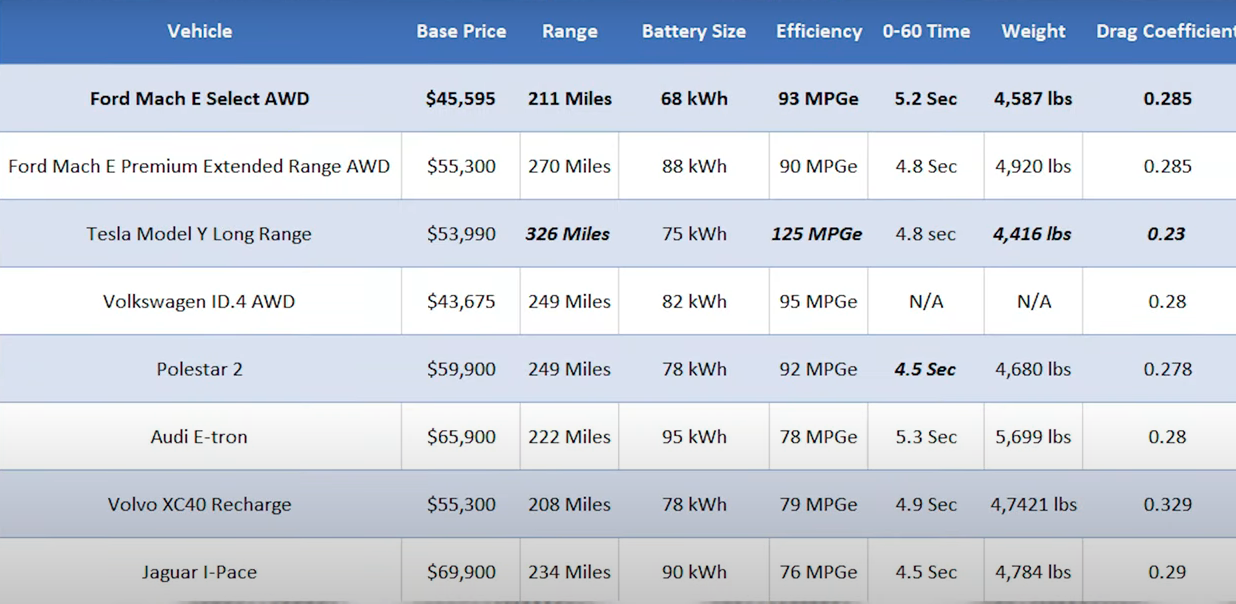
Task: Click the 0.329 drag coefficient value
Action: point(1168,505)
